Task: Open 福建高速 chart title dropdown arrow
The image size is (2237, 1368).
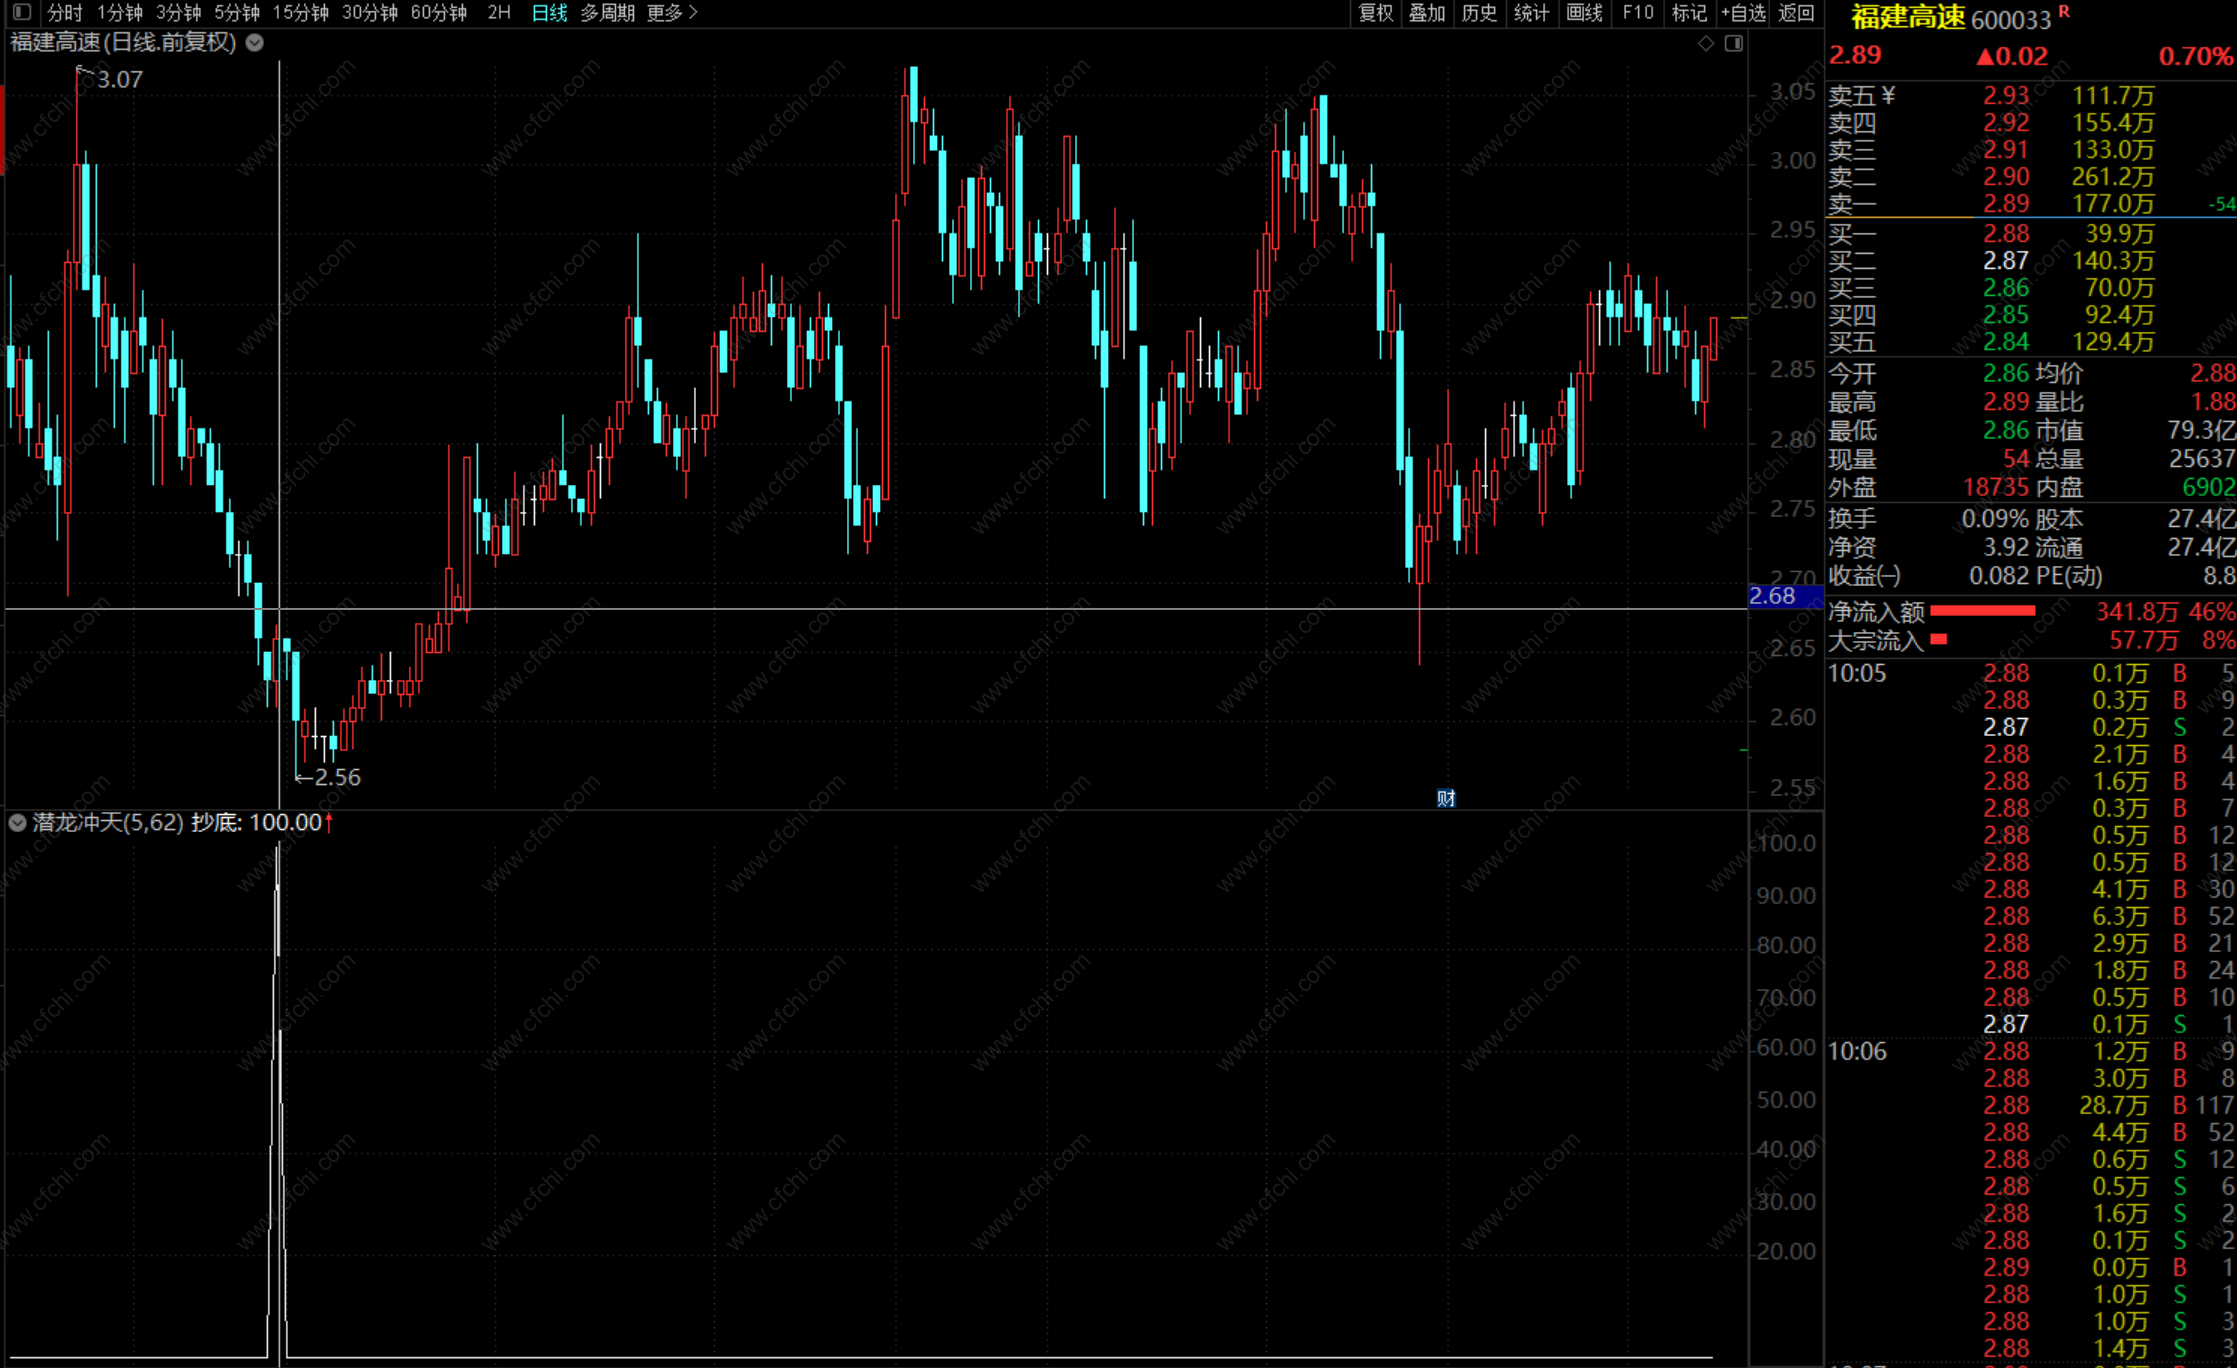Action: pyautogui.click(x=255, y=43)
